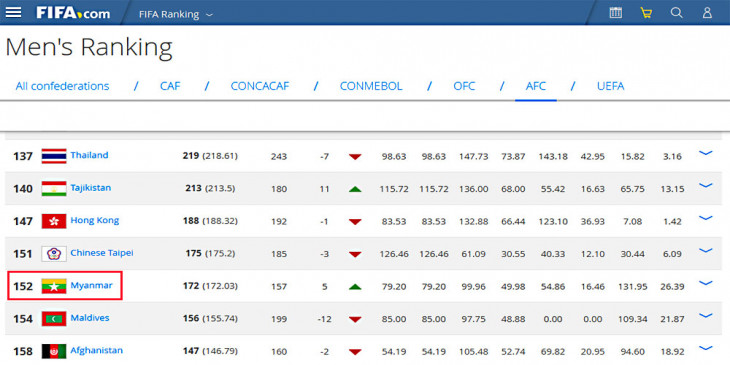Screen dimensions: 730x365
Task: Click Chinese Taipei's red down arrow
Action: tap(355, 255)
